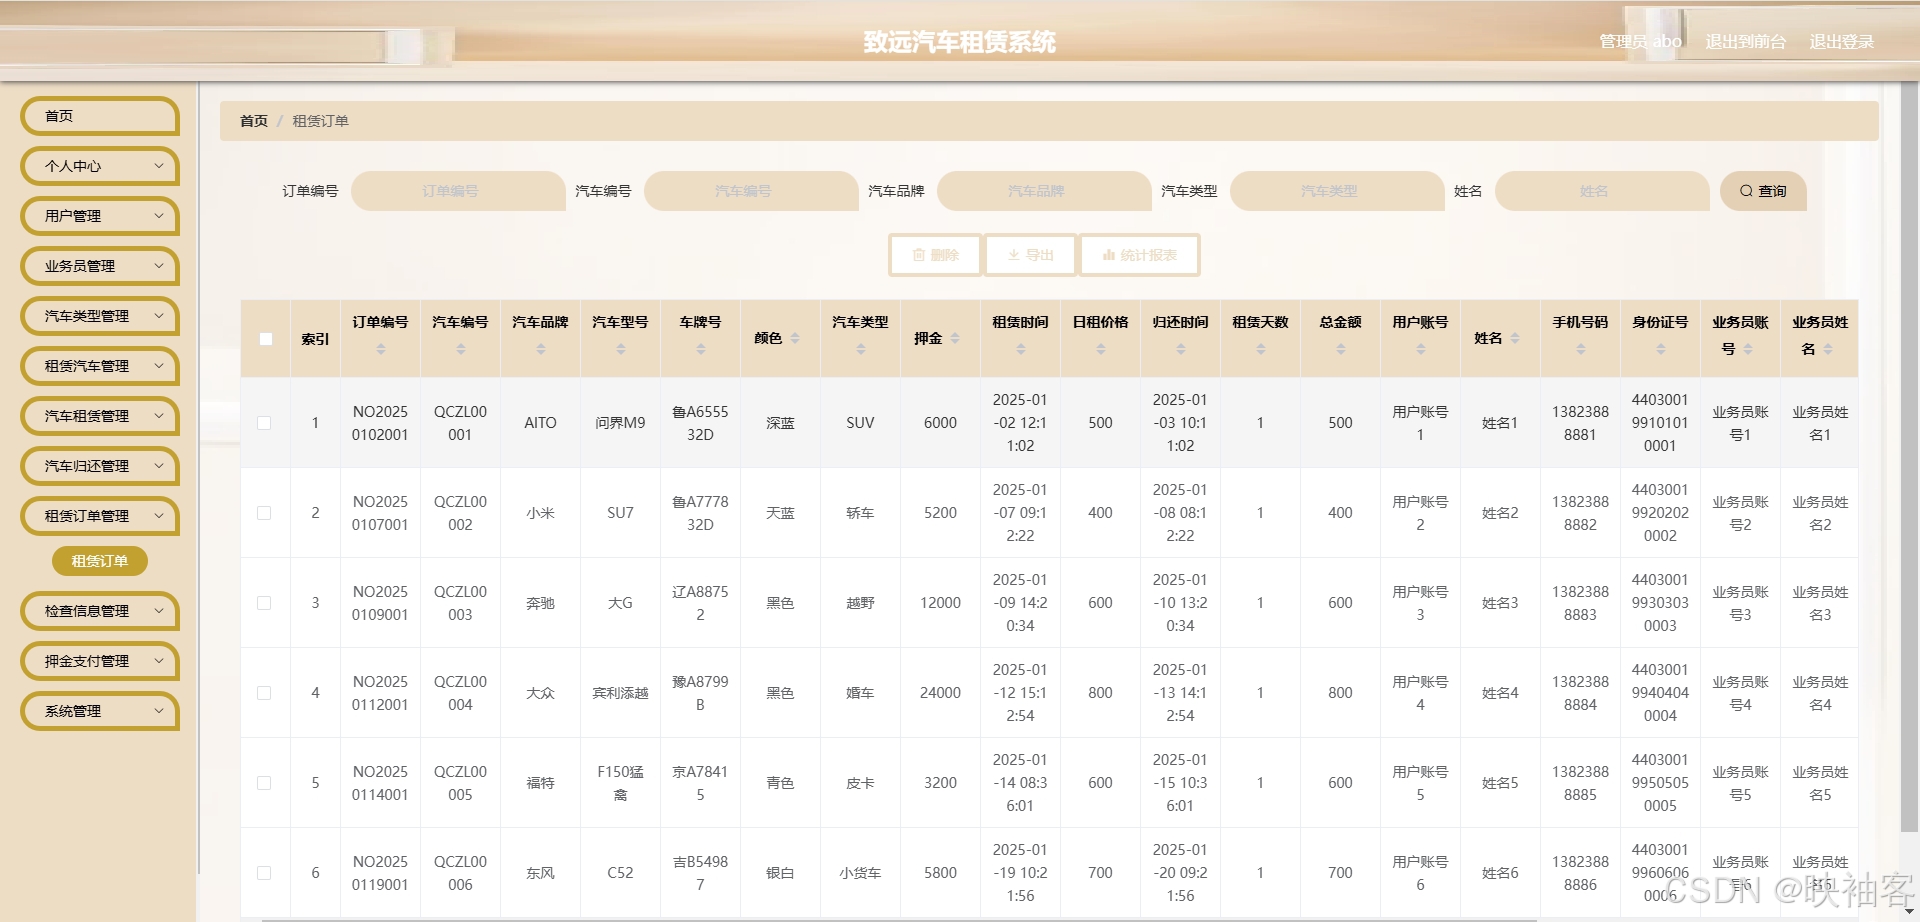
Task: Focus the 姓名 search field
Action: tap(1602, 191)
